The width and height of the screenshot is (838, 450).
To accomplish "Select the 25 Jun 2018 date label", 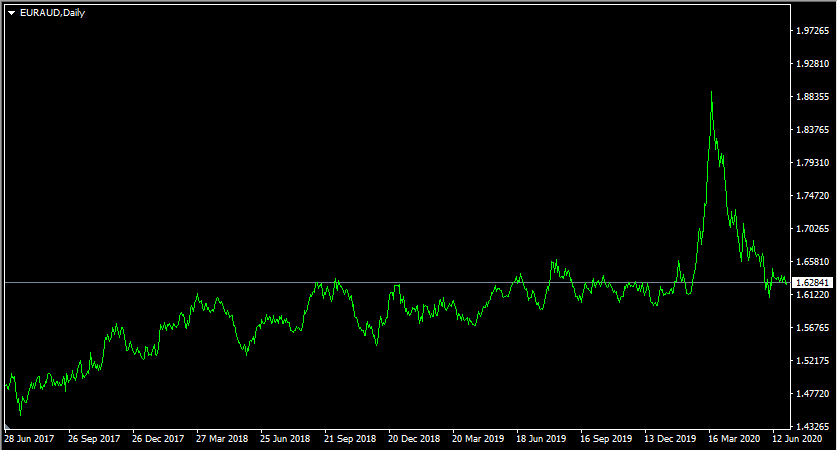I will click(x=285, y=439).
